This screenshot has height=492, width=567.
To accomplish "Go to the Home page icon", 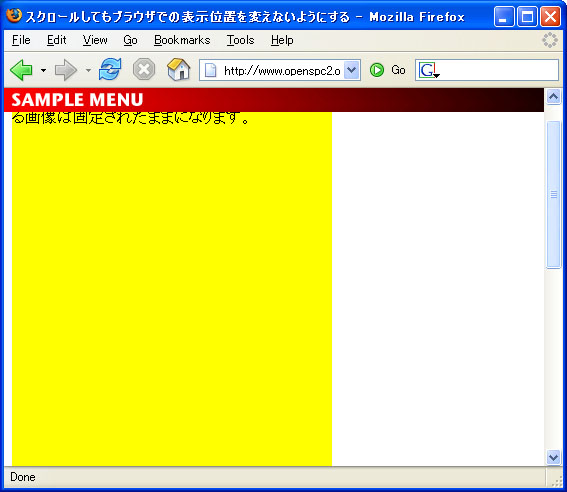I will coord(179,69).
